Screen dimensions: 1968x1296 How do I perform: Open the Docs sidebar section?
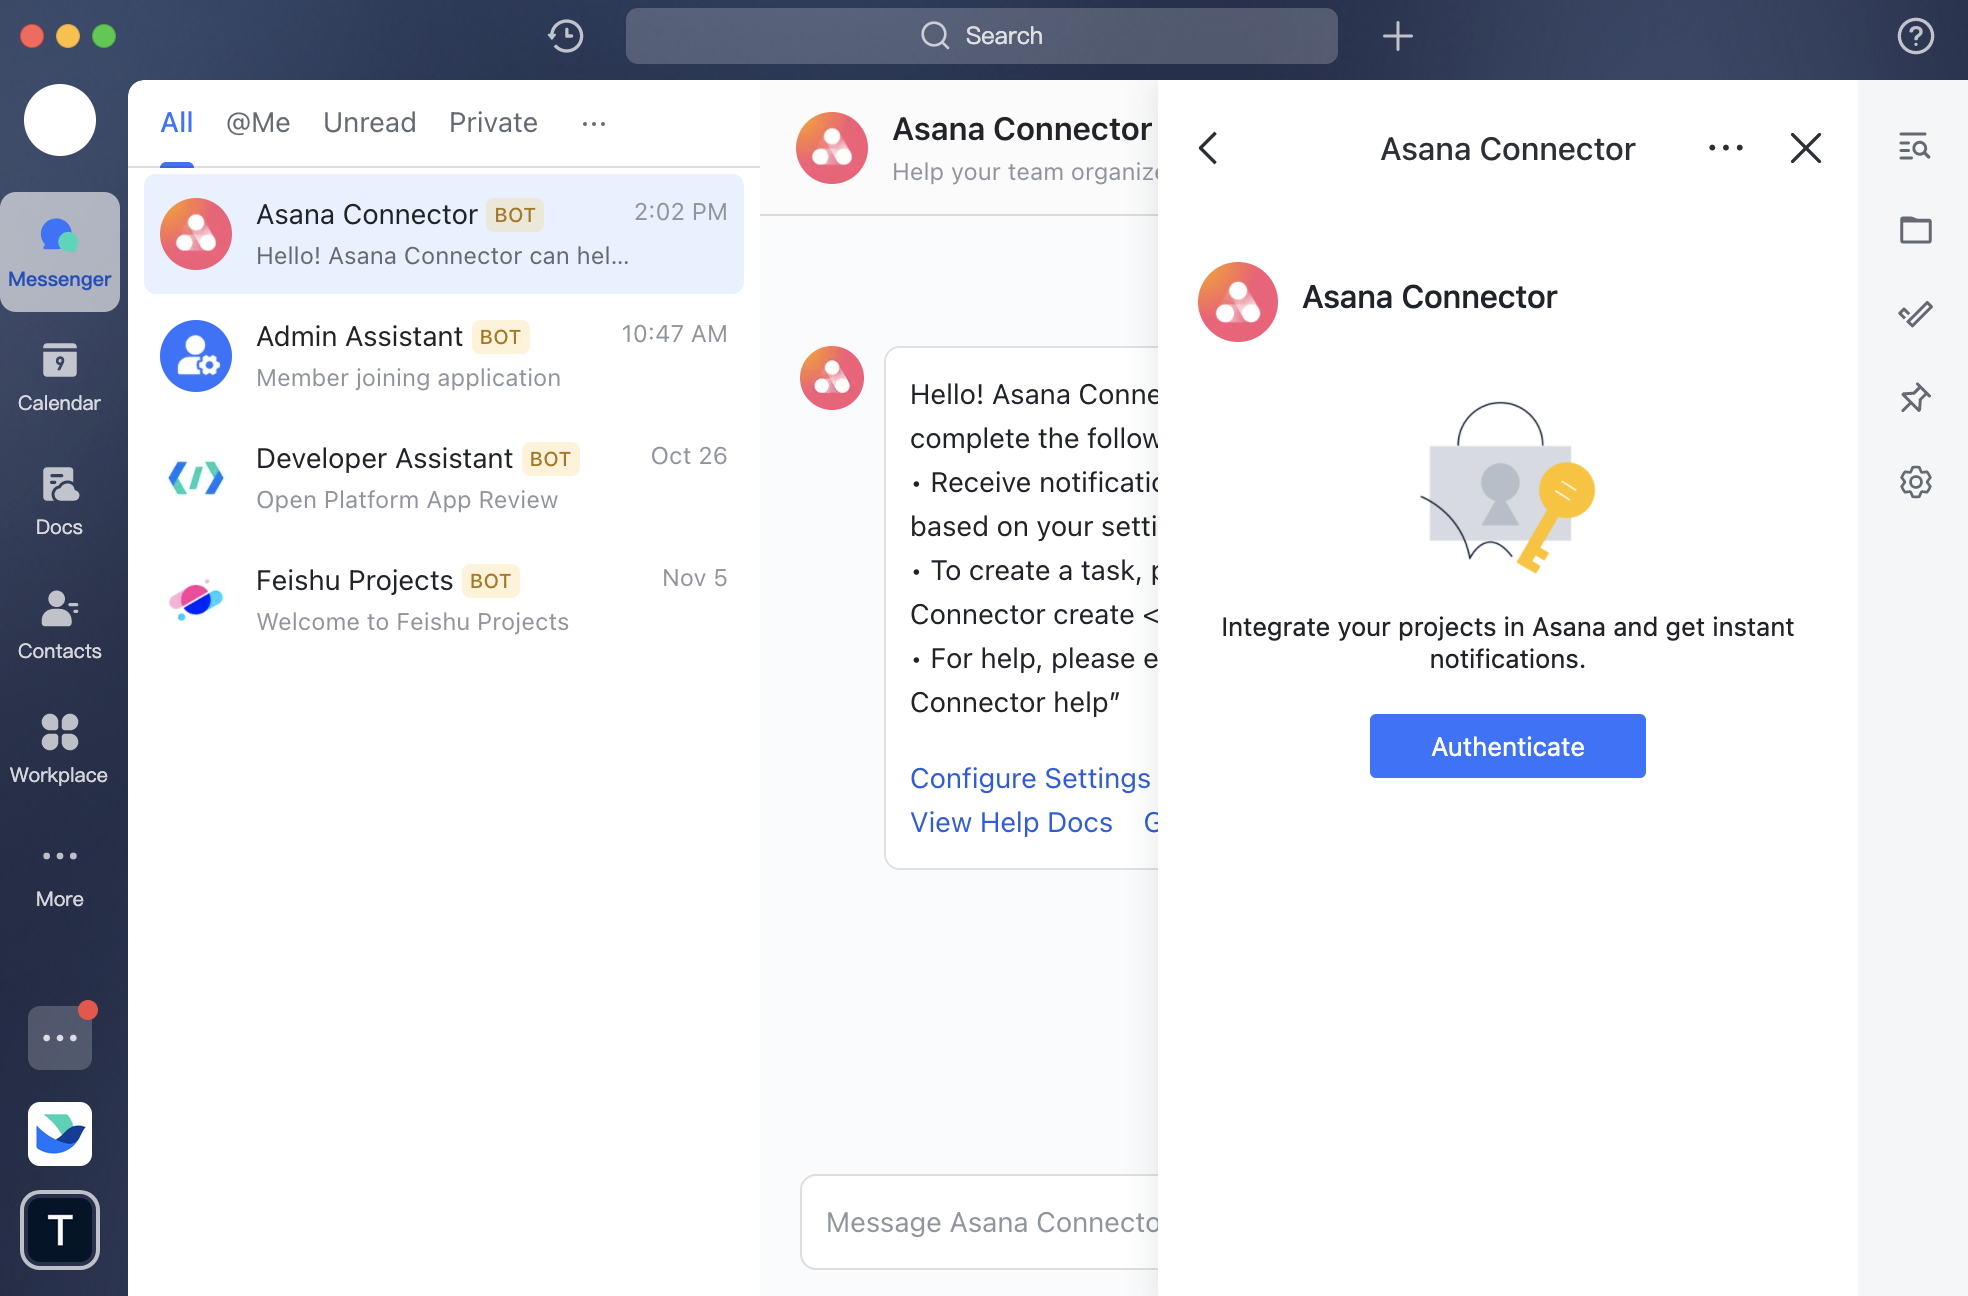click(60, 501)
